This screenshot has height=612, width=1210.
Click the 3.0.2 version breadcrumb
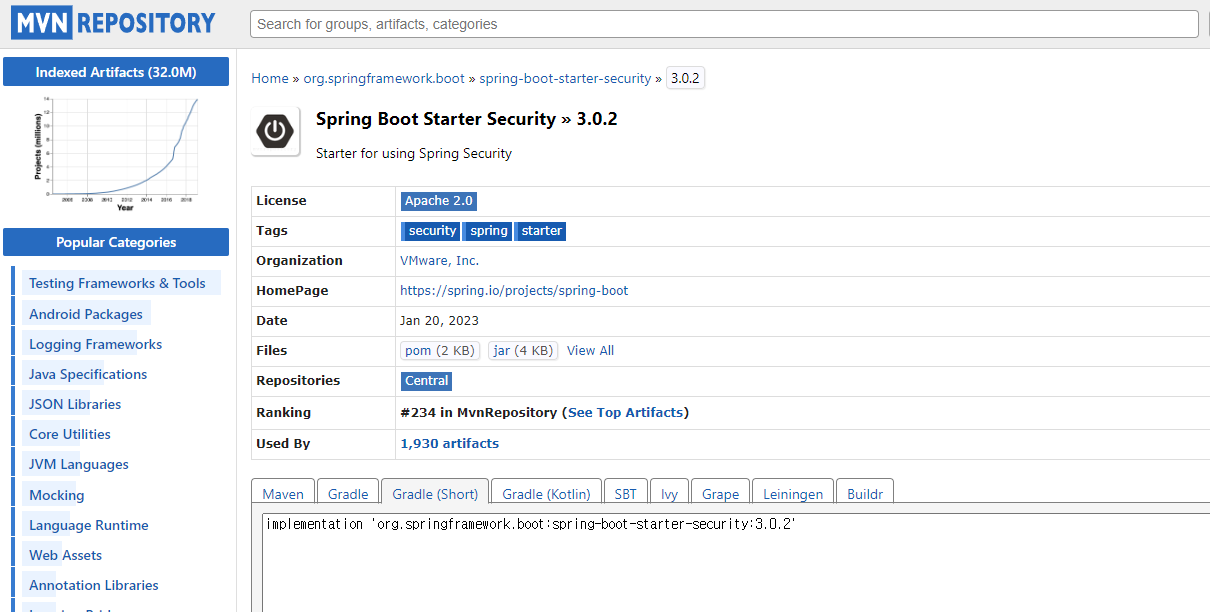685,78
